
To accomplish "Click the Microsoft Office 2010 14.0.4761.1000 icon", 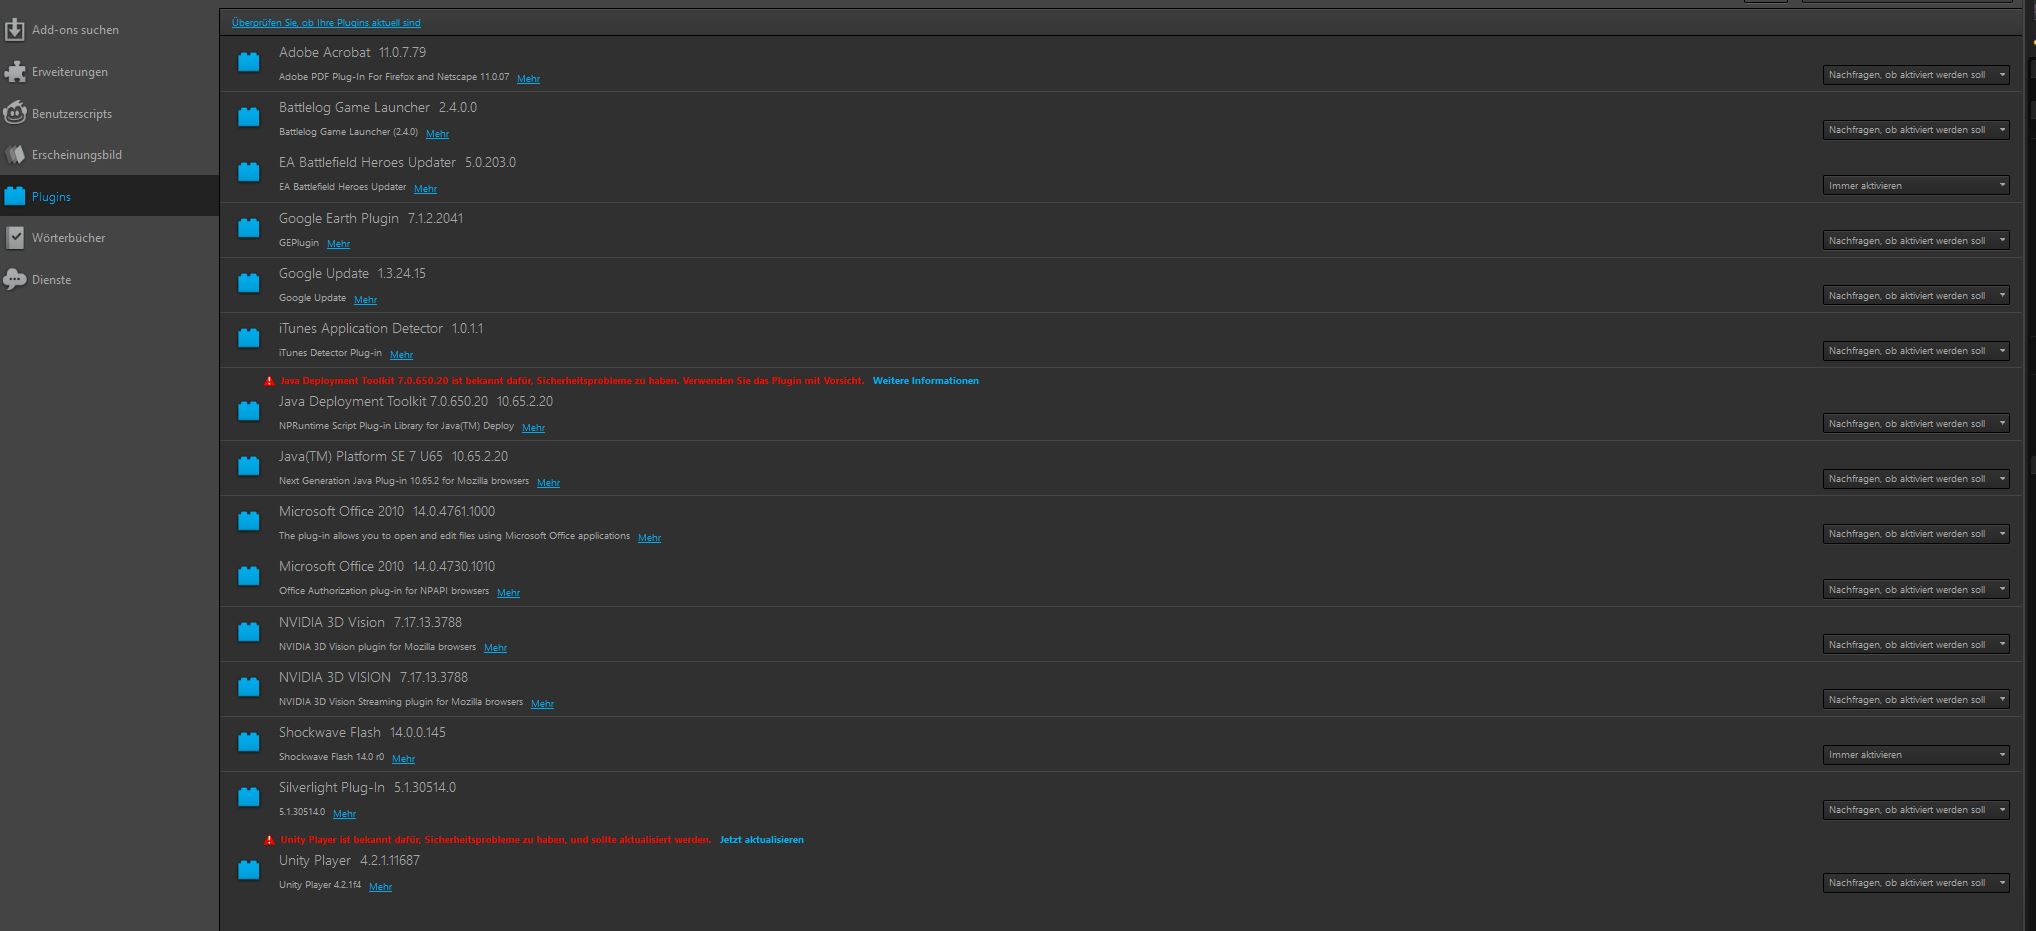I will coord(249,521).
